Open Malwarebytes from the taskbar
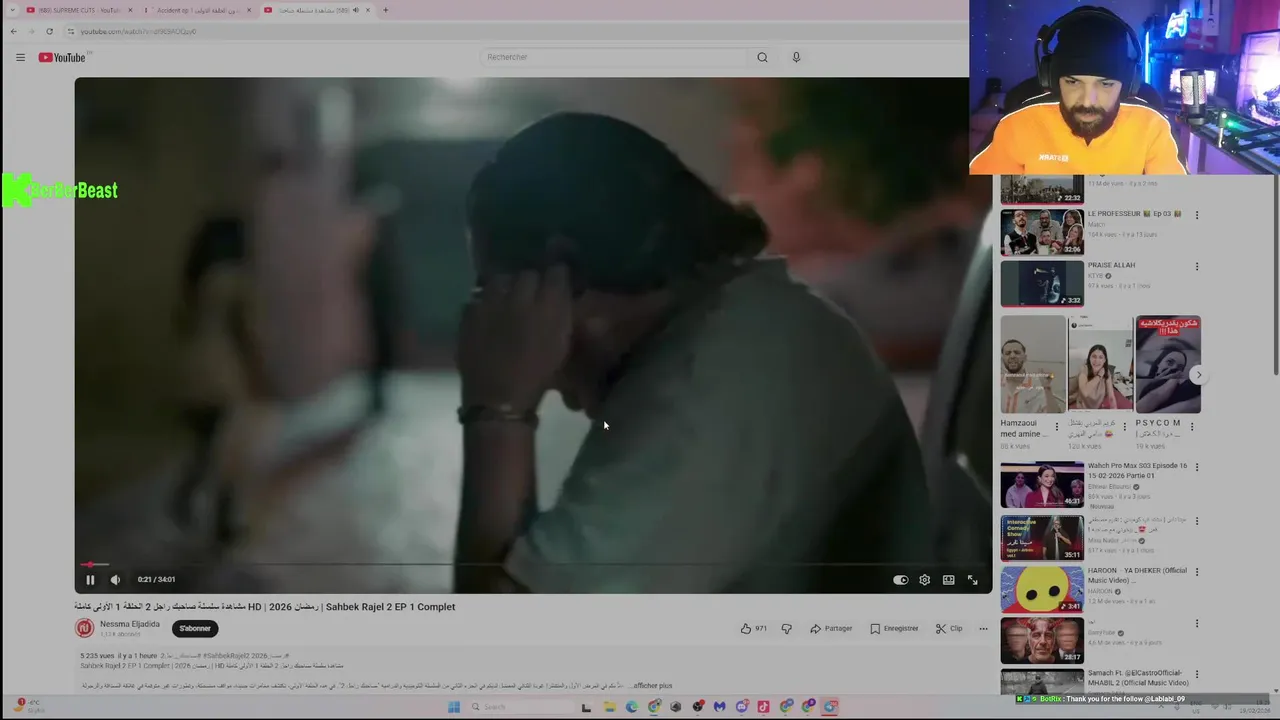 [x=720, y=707]
